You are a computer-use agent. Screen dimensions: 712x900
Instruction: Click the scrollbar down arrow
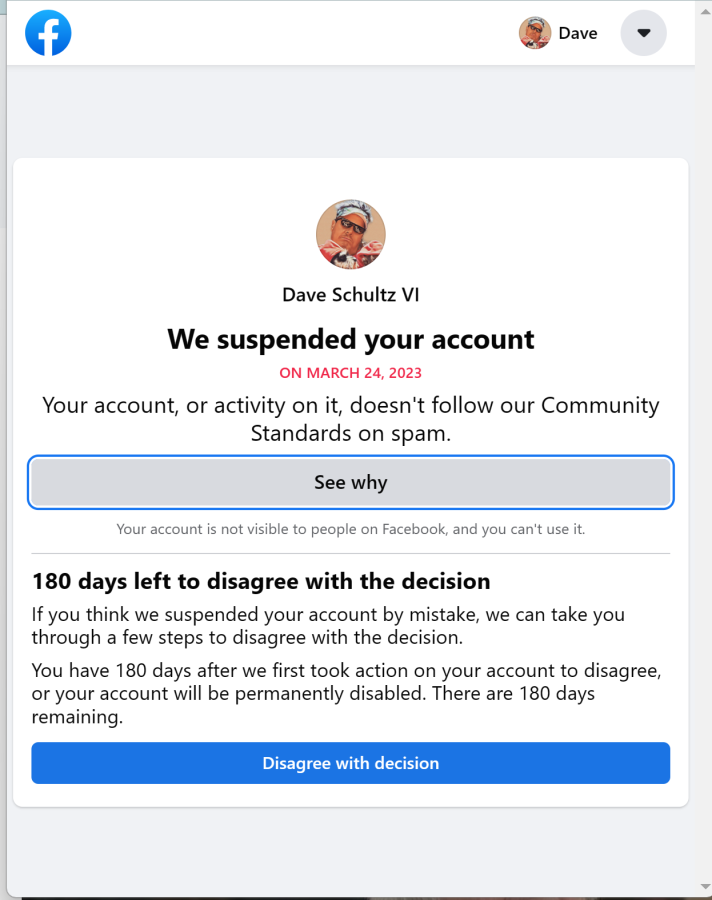(705, 887)
